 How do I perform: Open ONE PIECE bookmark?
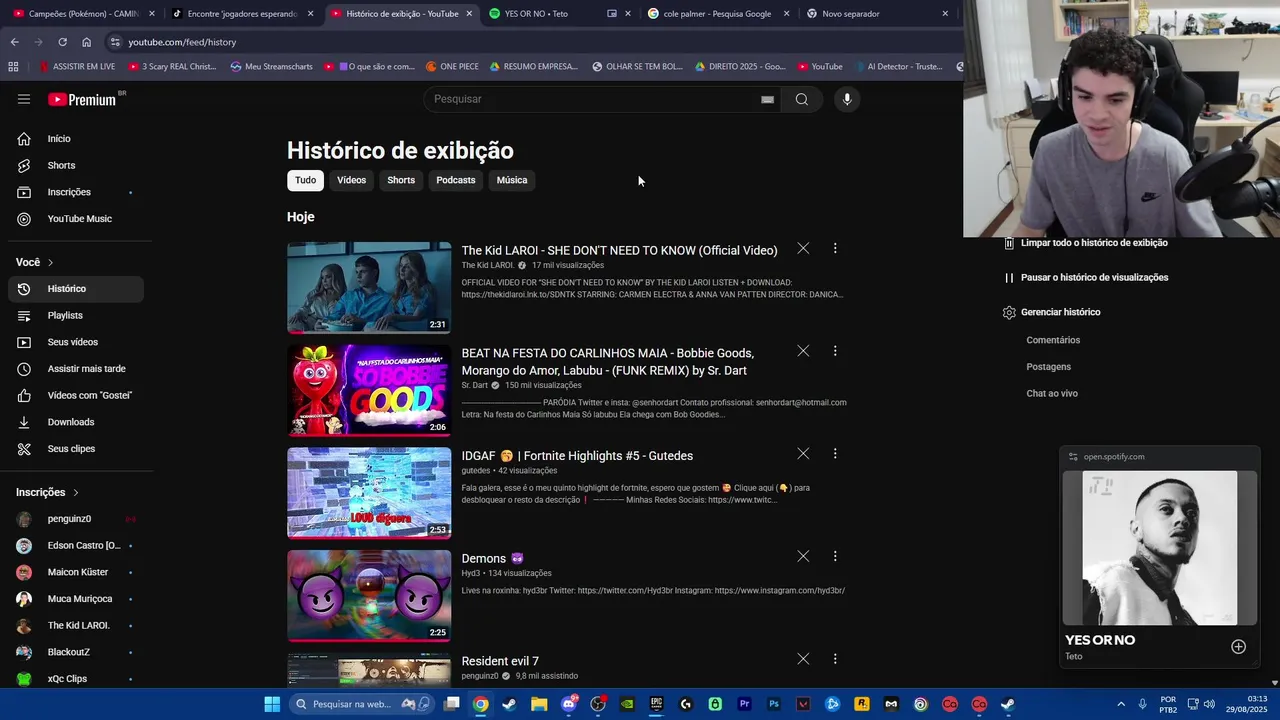pyautogui.click(x=452, y=67)
